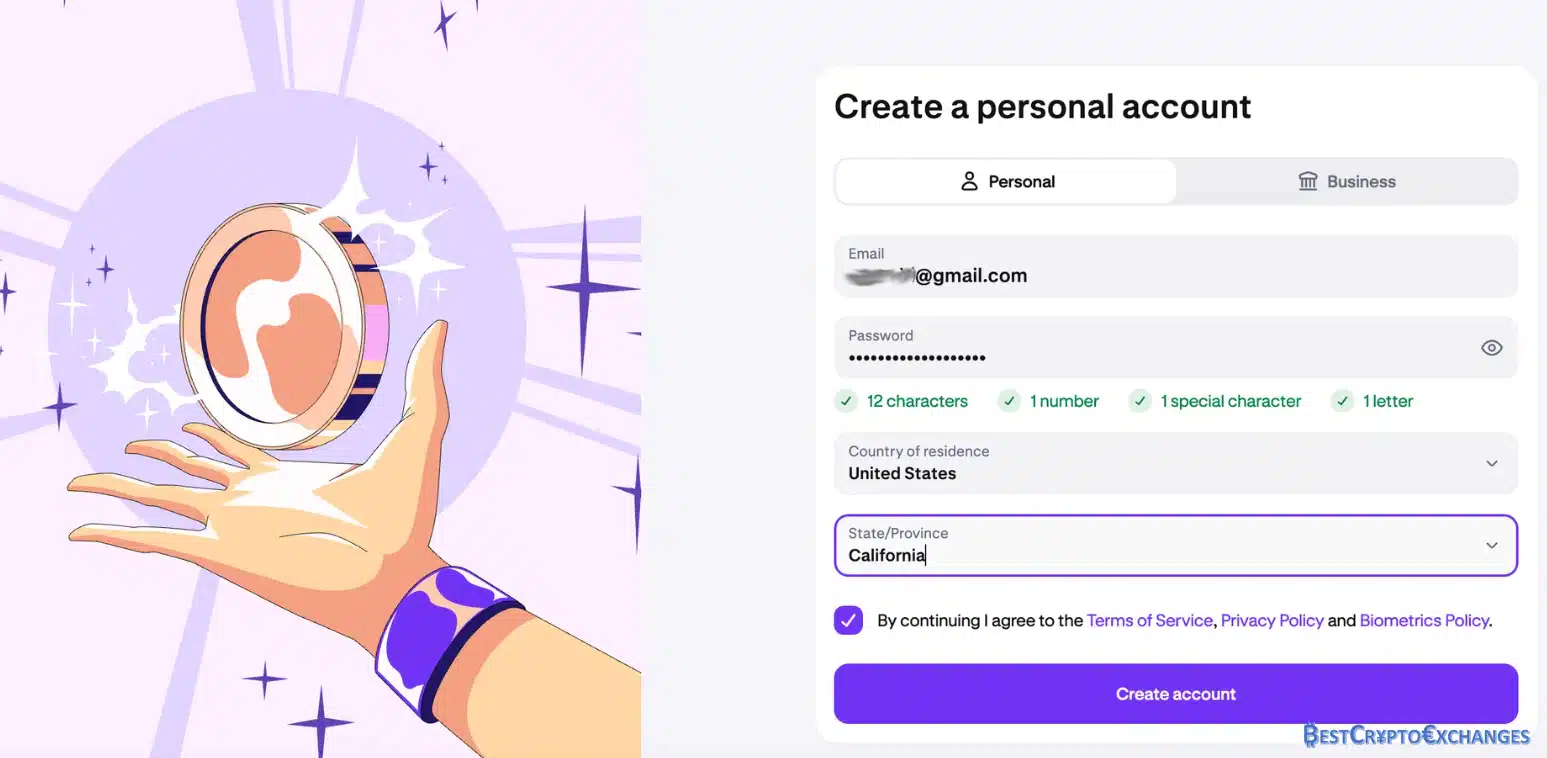Click the 1 letter green checkmark icon

coord(1342,401)
